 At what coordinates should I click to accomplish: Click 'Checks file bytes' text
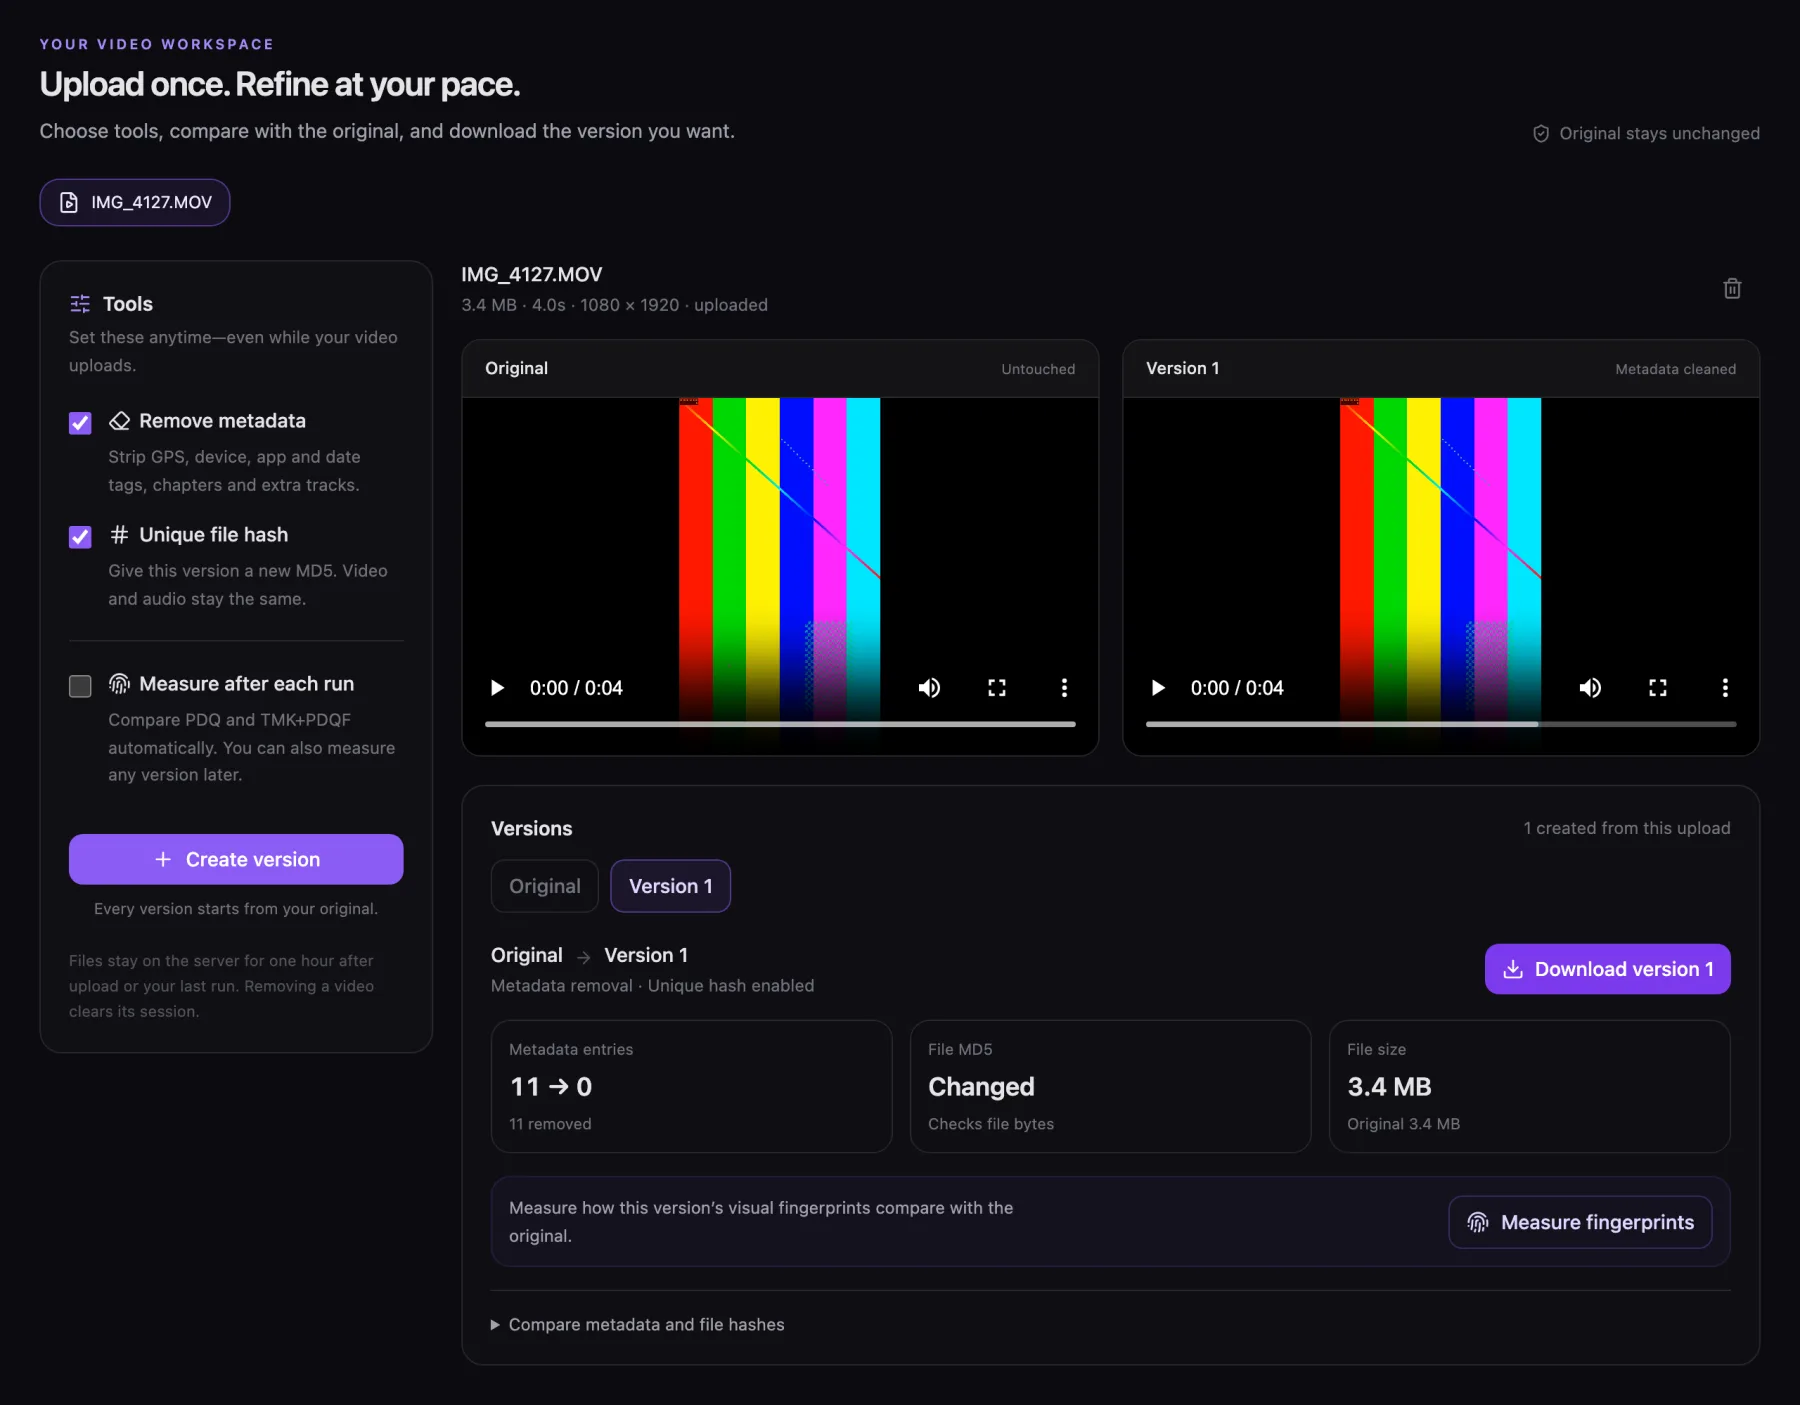pos(991,1124)
